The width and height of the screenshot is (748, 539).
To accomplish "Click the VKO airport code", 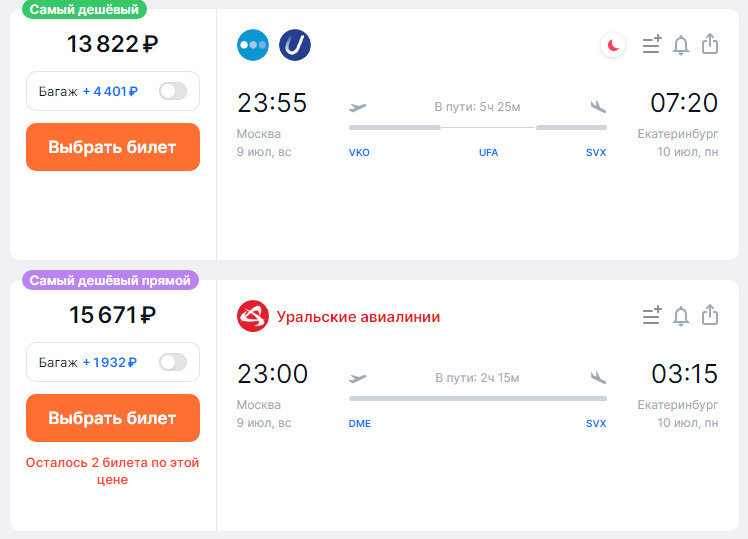I will click(359, 153).
